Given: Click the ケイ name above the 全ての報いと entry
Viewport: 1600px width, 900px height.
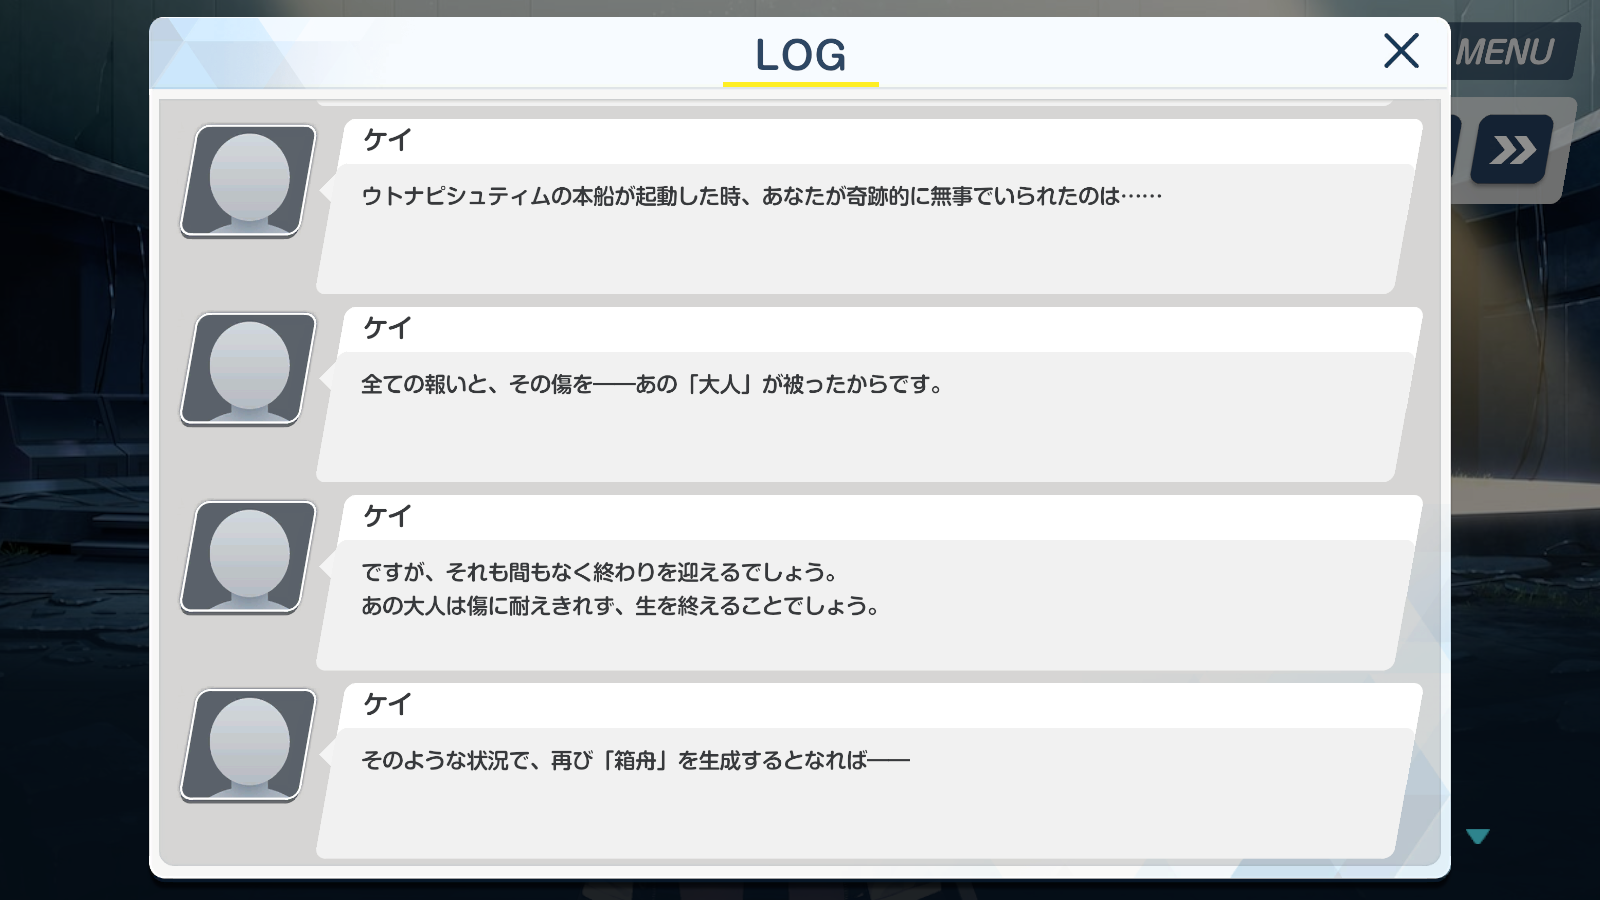Looking at the screenshot, I should (x=387, y=328).
